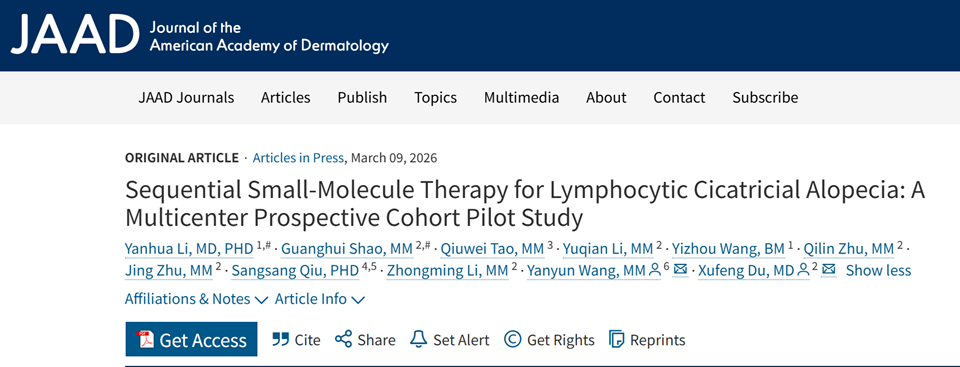Expand Affiliations & Notes section
This screenshot has width=960, height=367.
pos(197,299)
